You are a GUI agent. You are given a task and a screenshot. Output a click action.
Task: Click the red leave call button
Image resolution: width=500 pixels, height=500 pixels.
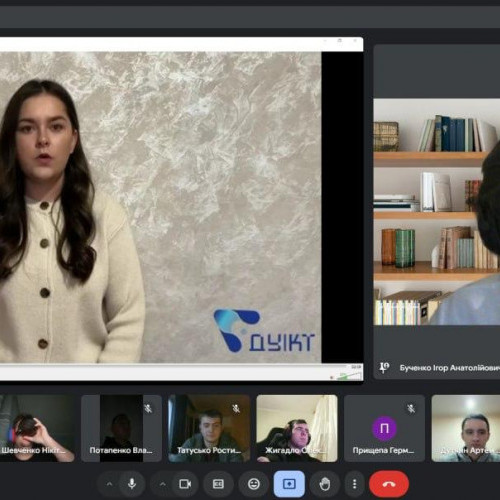(x=389, y=484)
